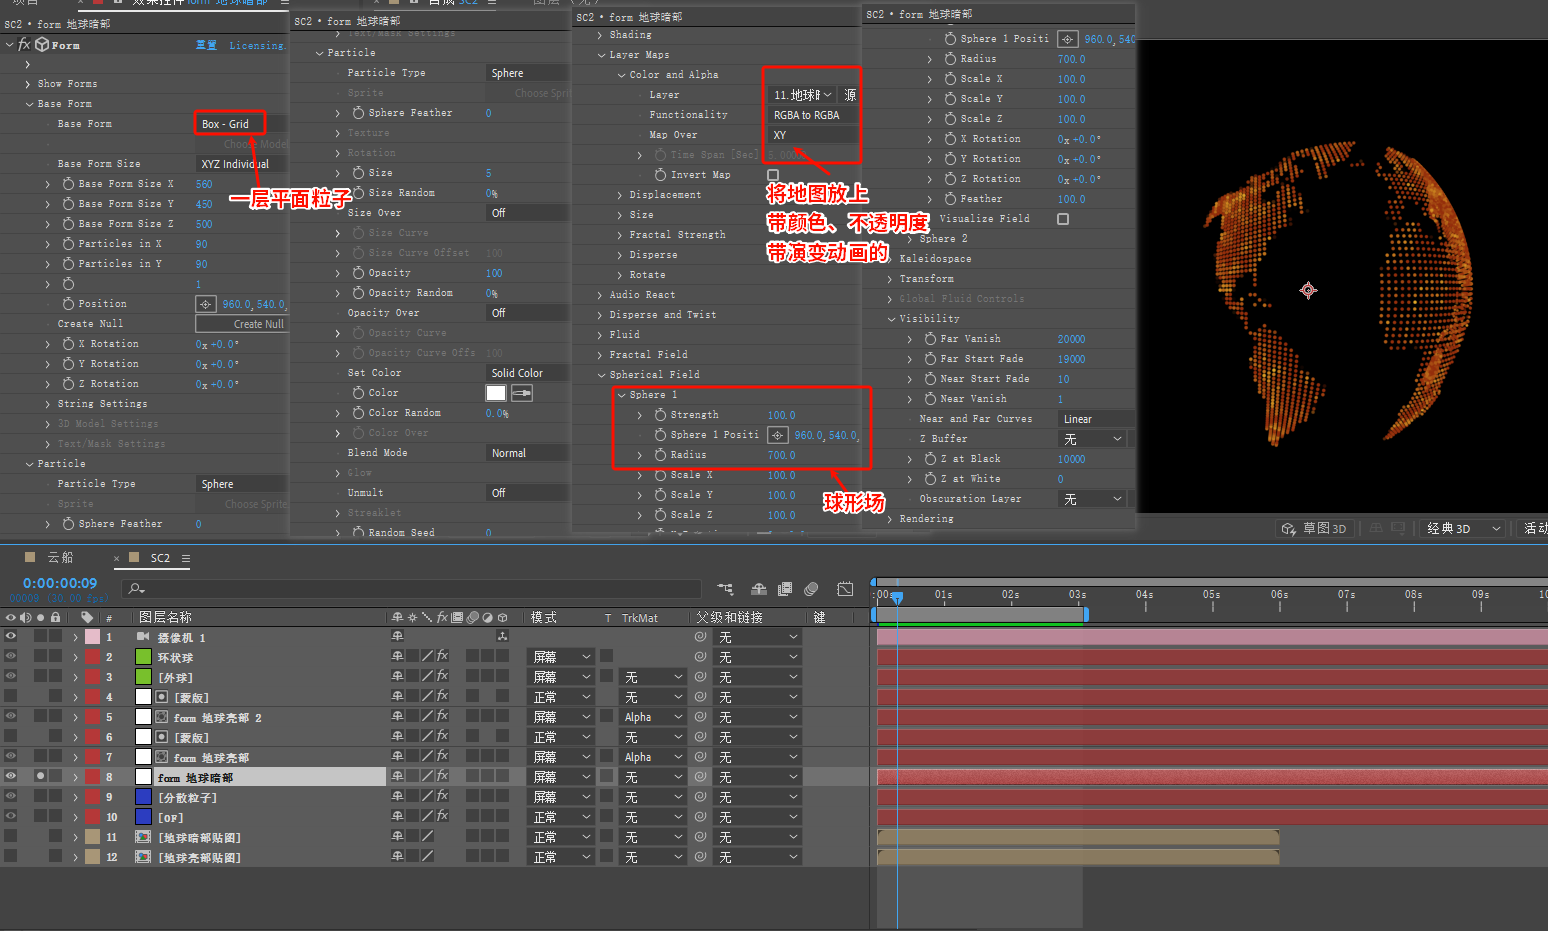Open Z Buffer dropdown
Screen dimensions: 1548x931
[x=1092, y=439]
